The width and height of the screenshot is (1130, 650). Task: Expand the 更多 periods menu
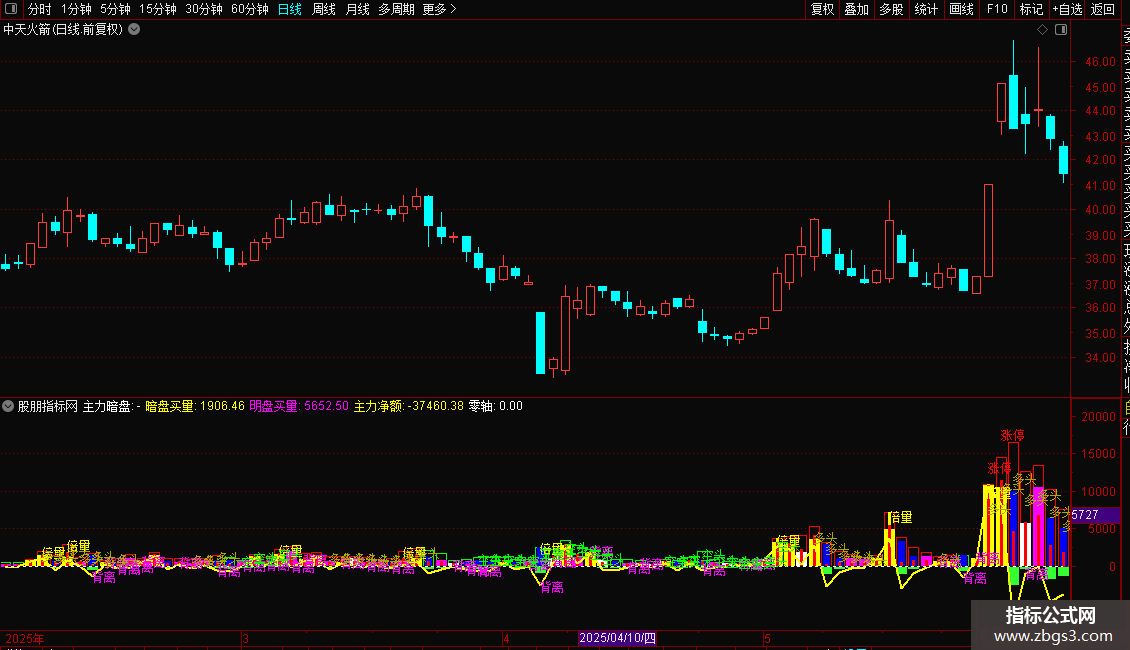pos(440,9)
